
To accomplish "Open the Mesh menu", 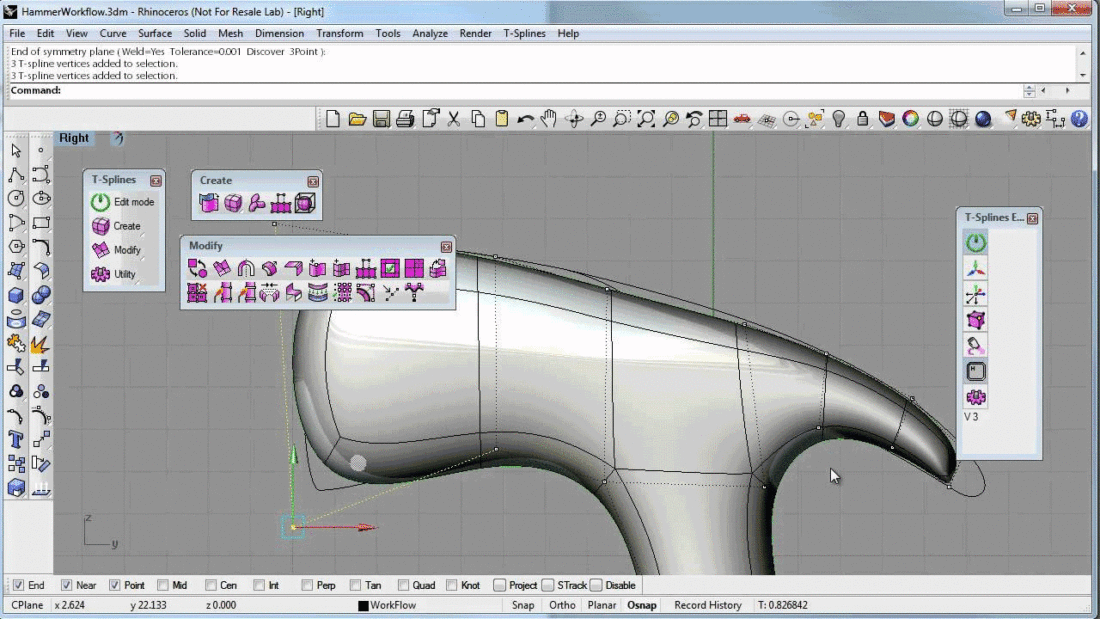I will 231,33.
